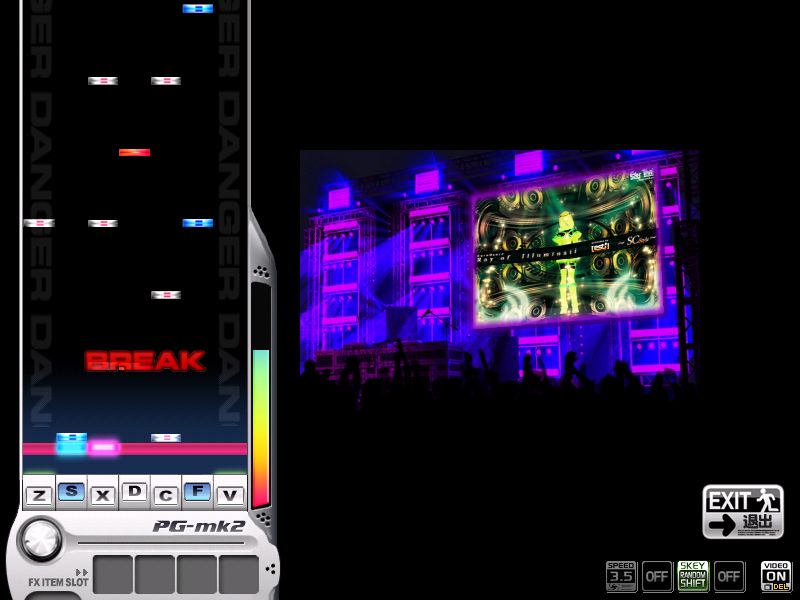
Task: Select the last FX item slot
Action: 239,574
